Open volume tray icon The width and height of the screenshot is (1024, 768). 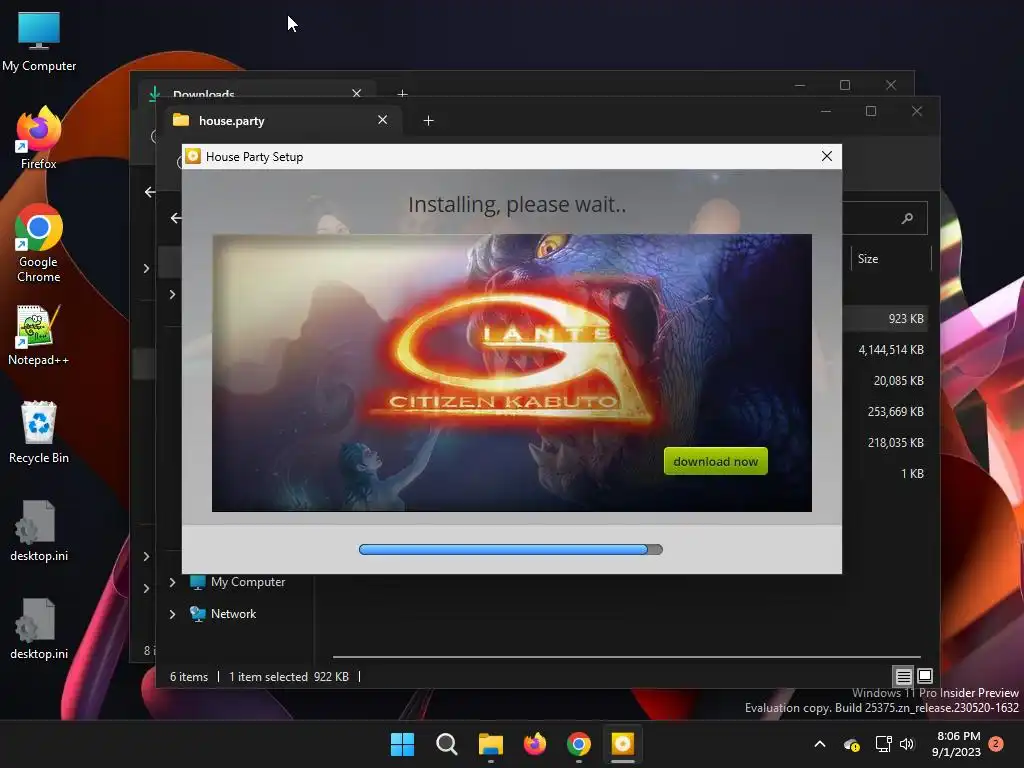906,744
